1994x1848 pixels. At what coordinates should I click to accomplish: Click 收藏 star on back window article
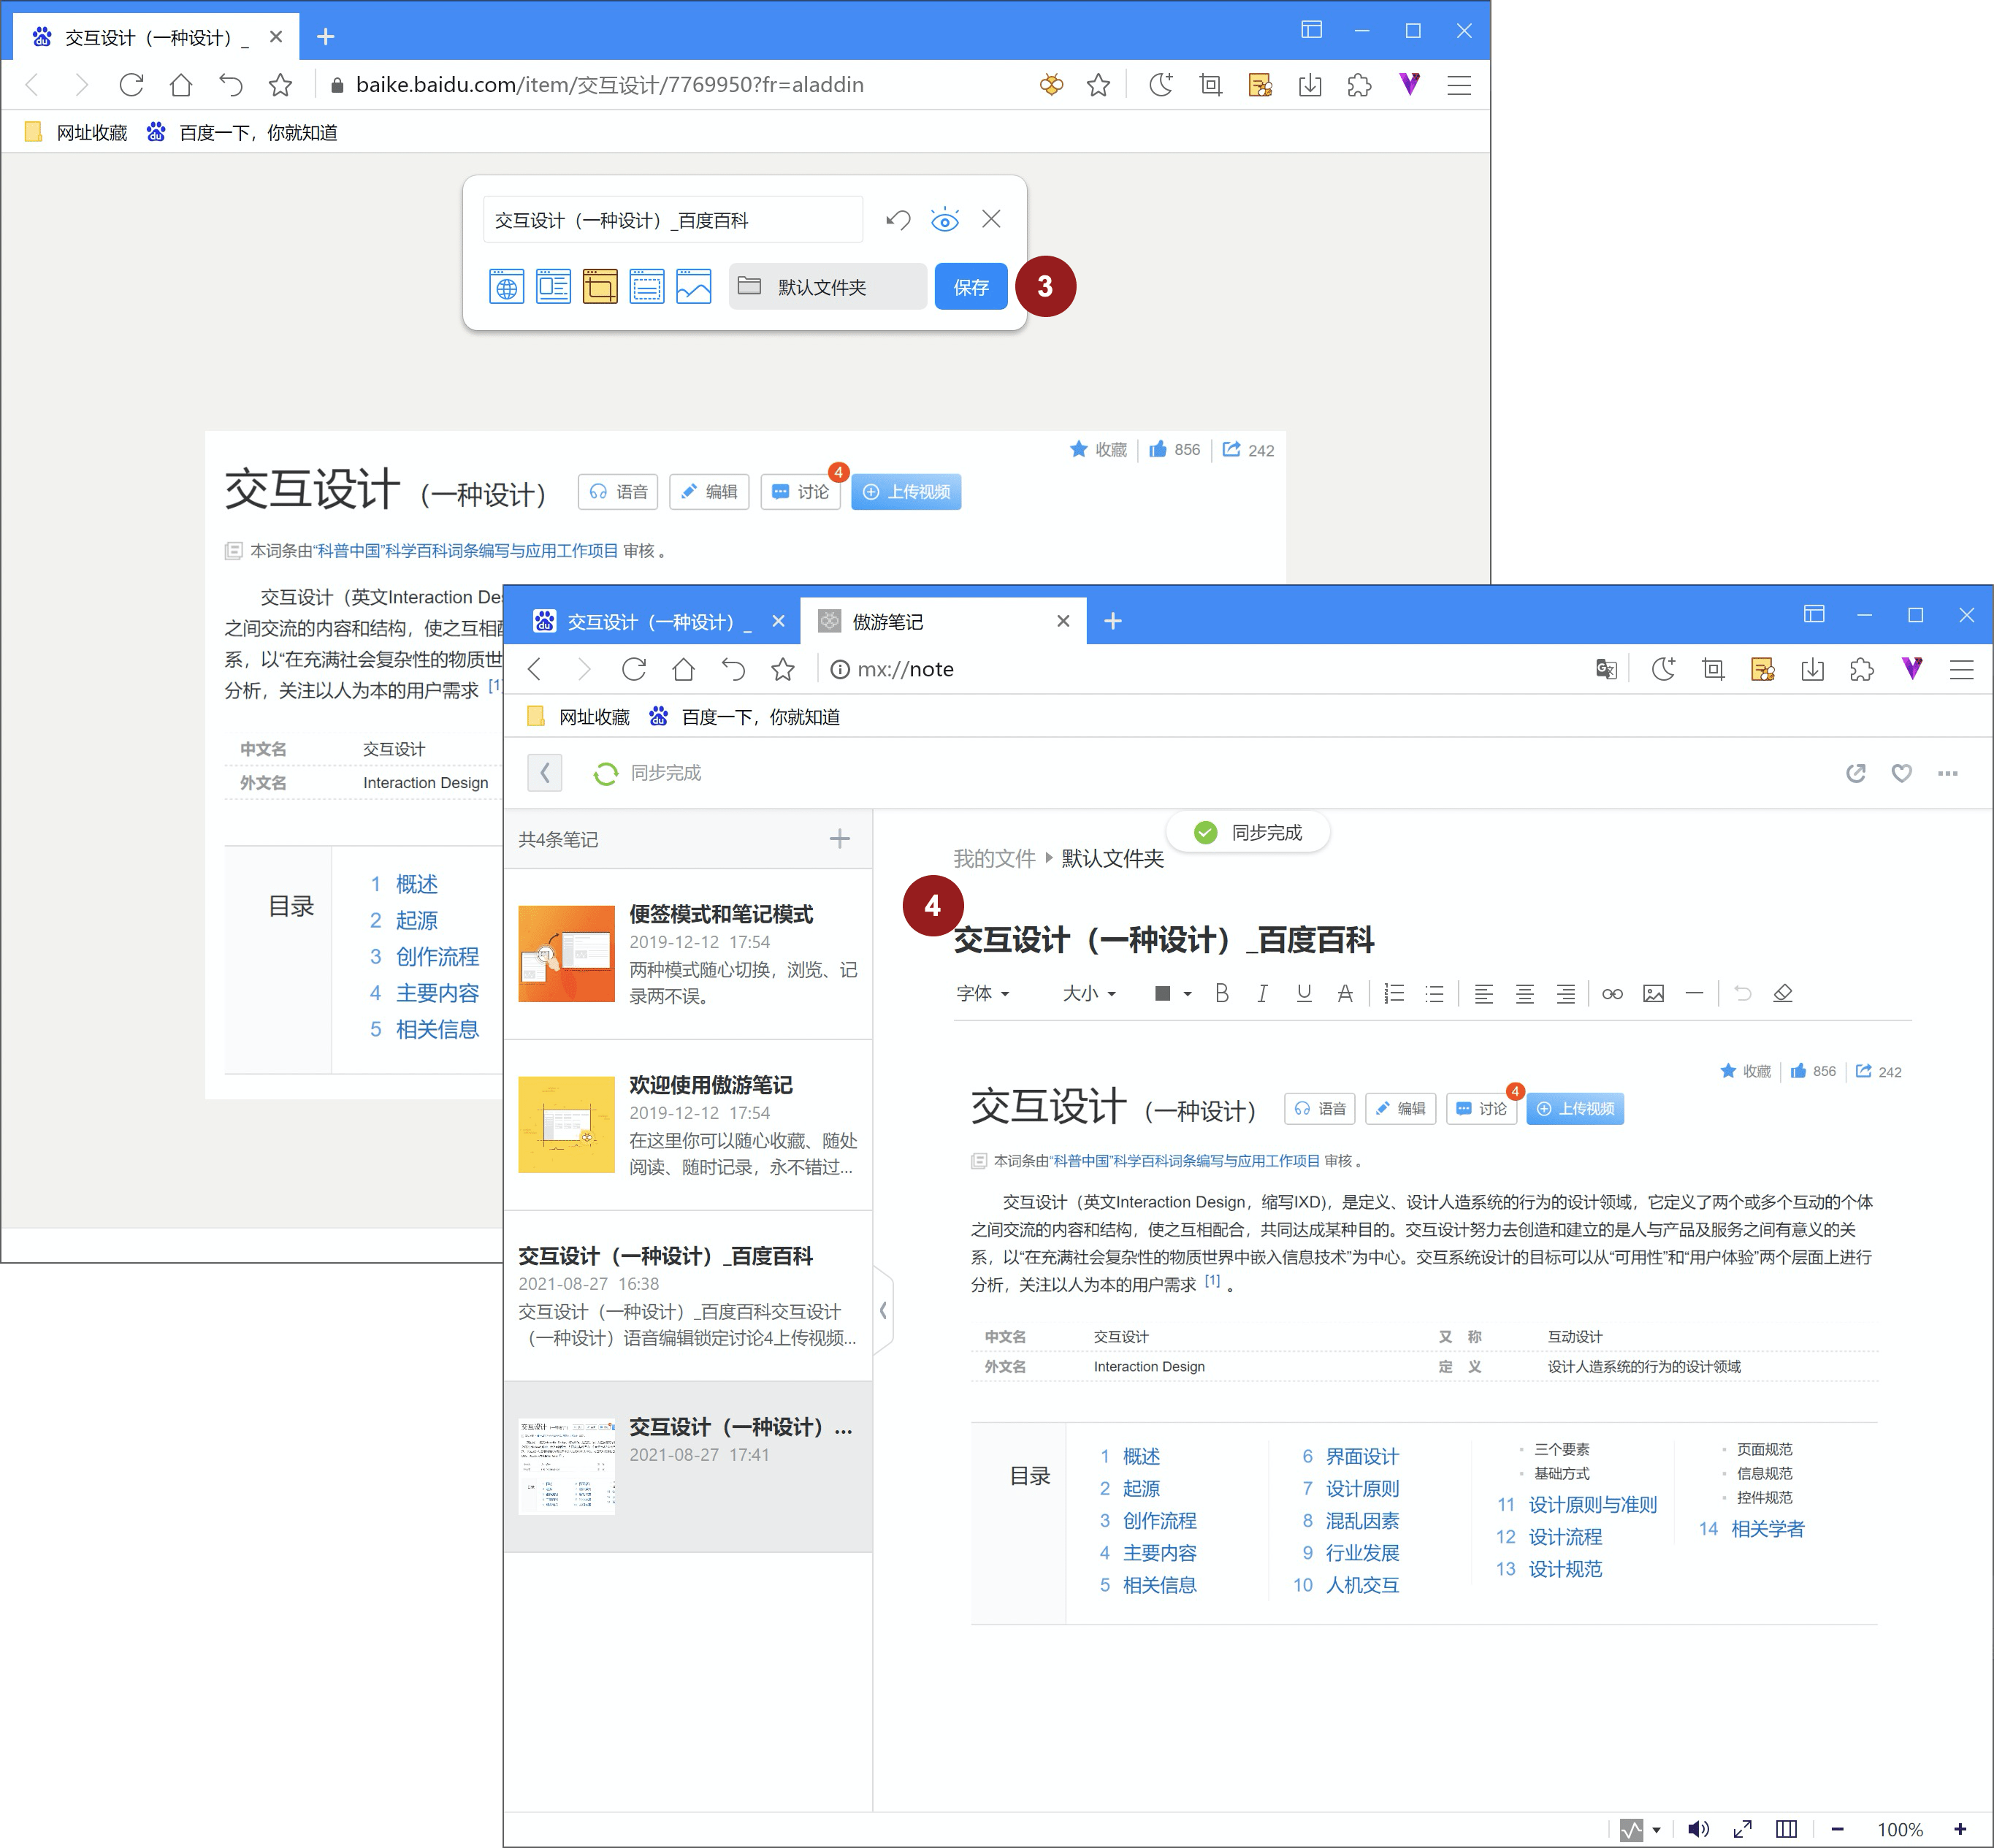(x=1098, y=450)
